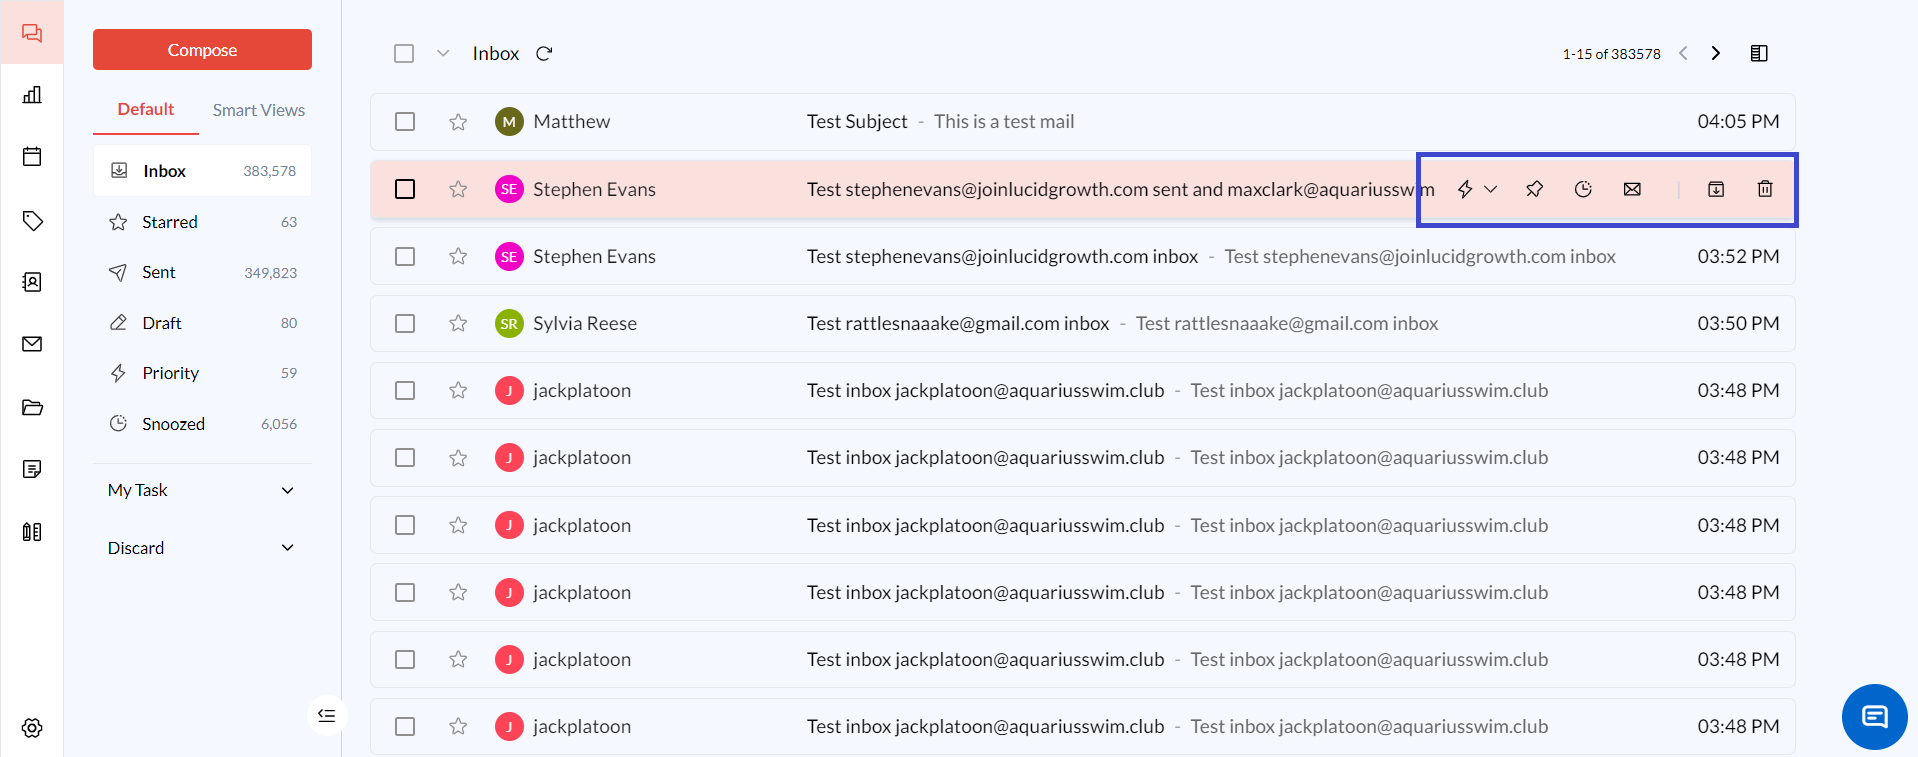Image resolution: width=1918 pixels, height=757 pixels.
Task: Click the Compose button
Action: click(x=202, y=50)
